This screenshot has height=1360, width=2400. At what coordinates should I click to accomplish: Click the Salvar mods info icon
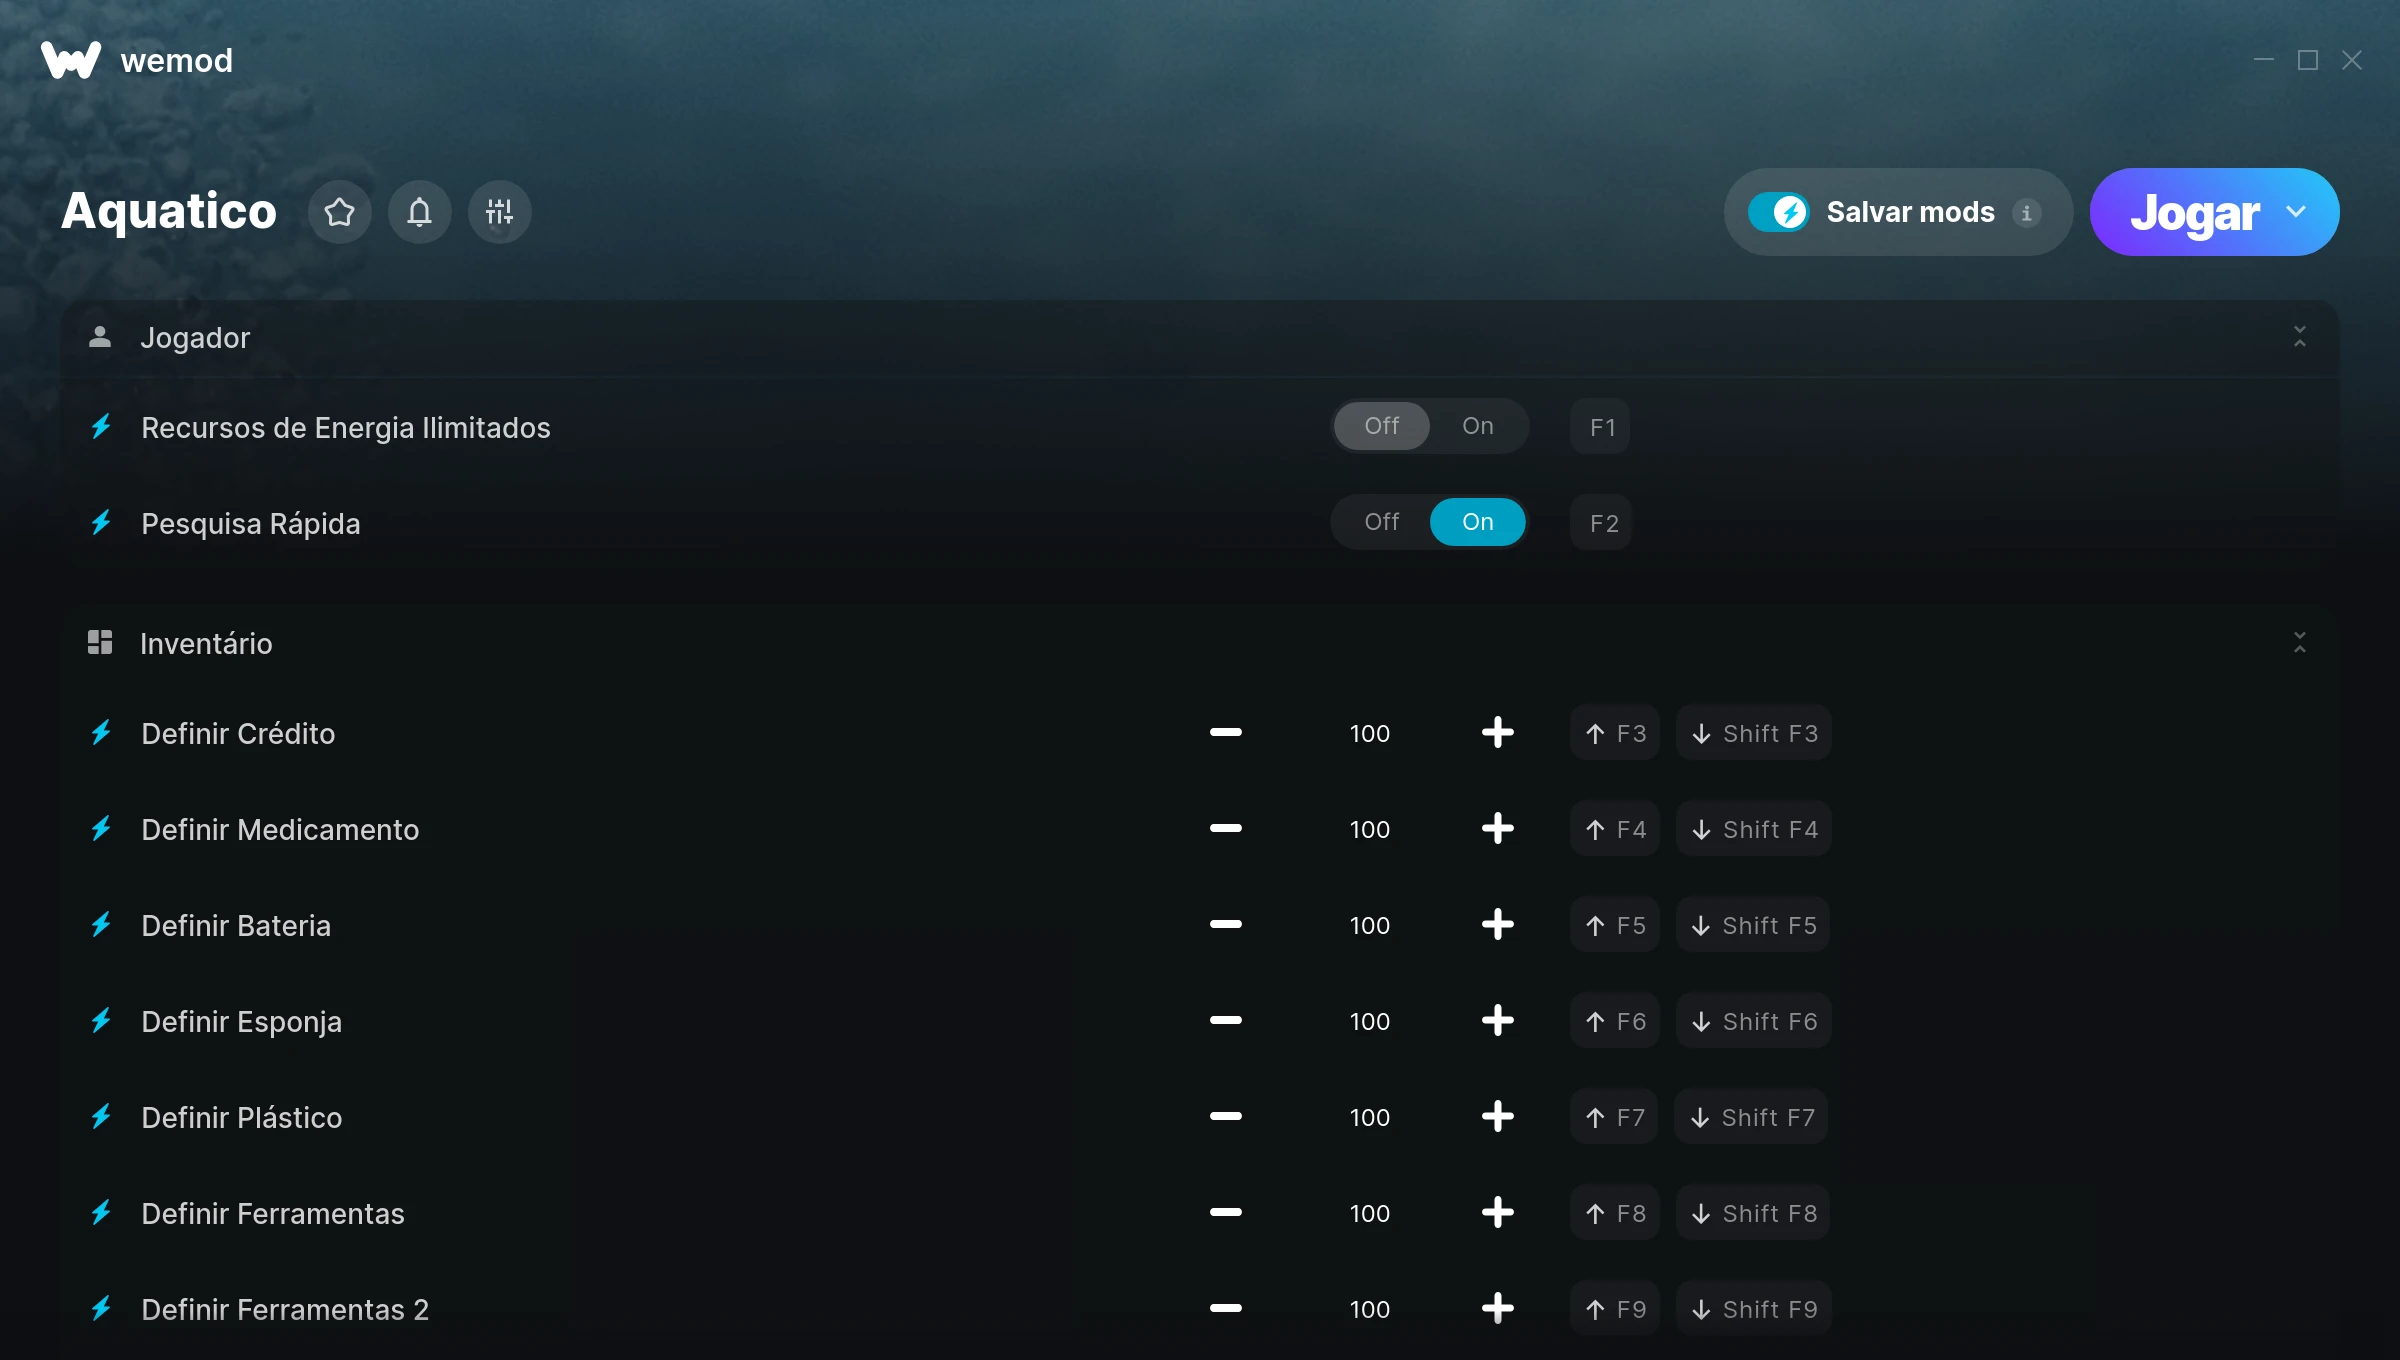2027,213
